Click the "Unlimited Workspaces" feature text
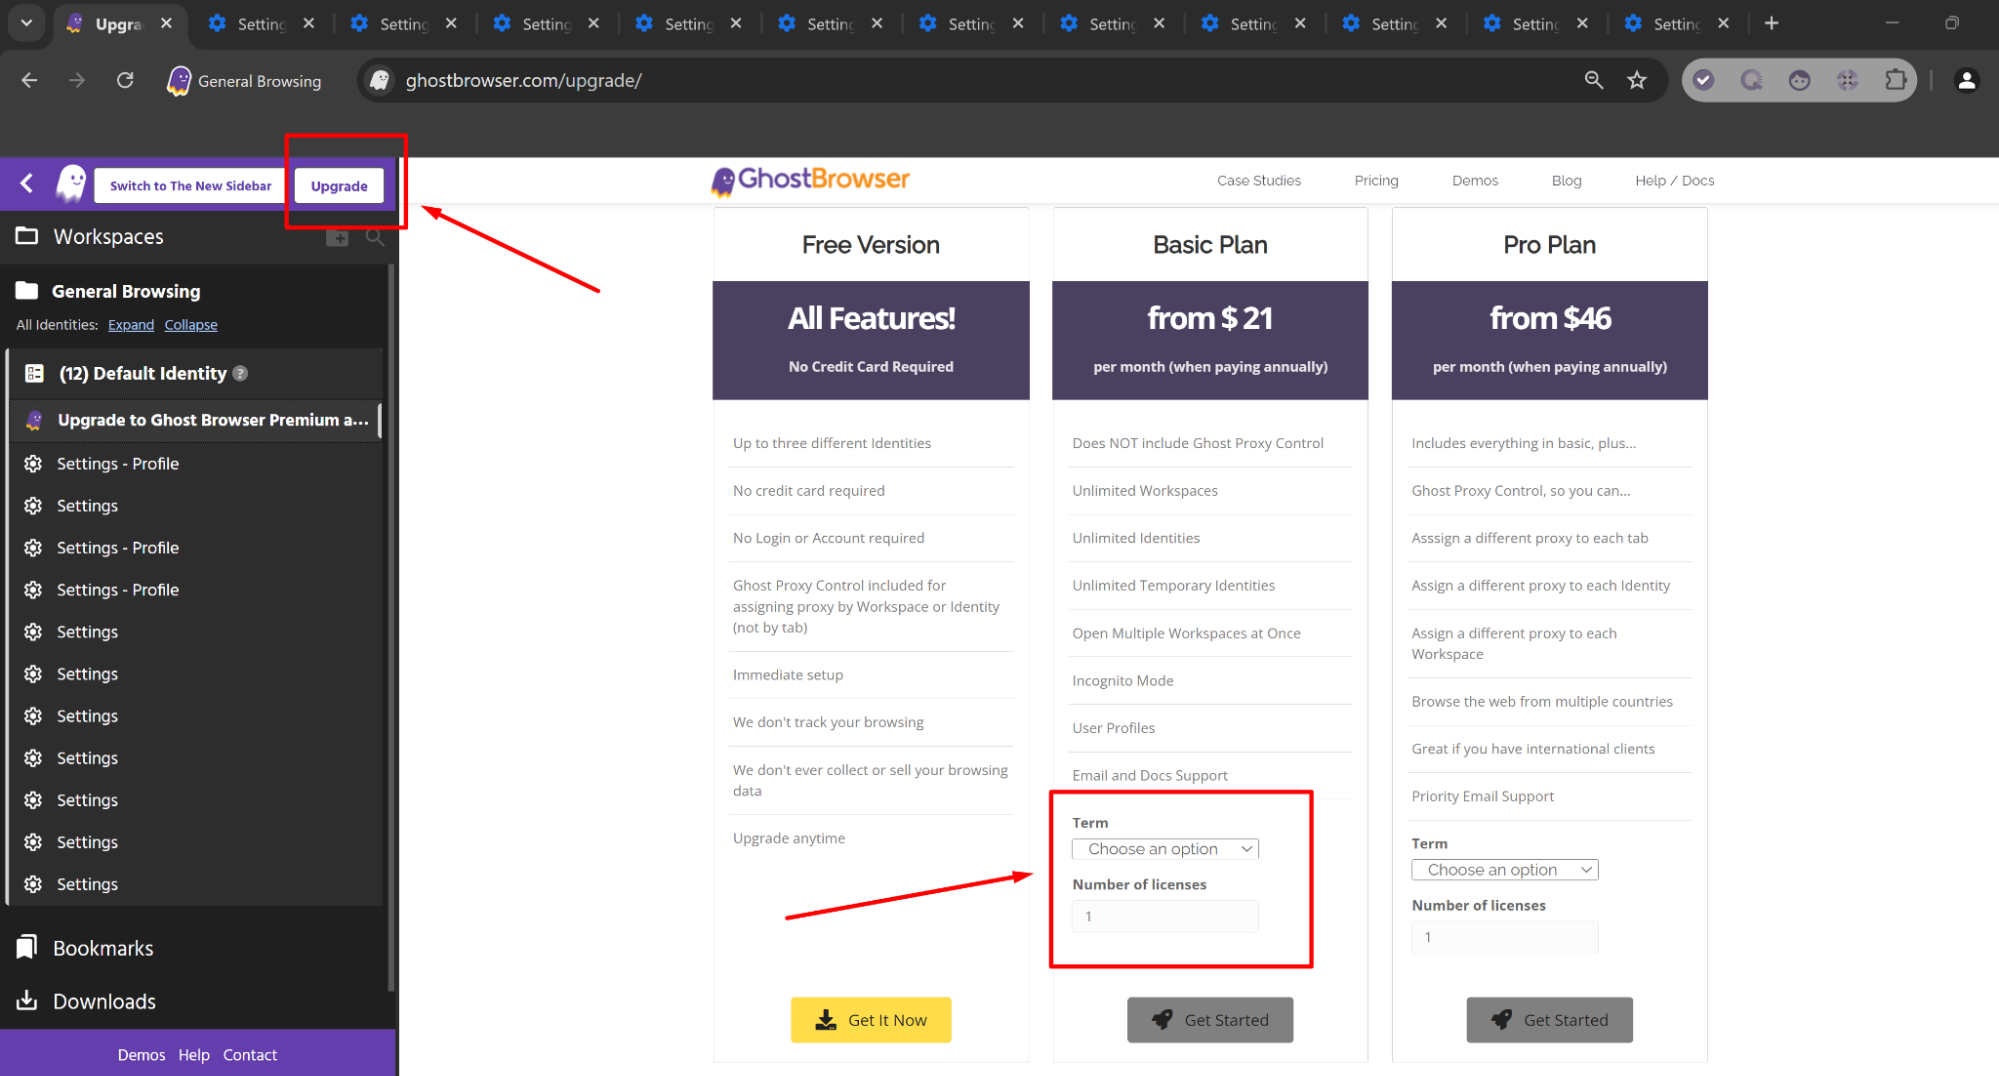This screenshot has width=1999, height=1076. 1145,491
